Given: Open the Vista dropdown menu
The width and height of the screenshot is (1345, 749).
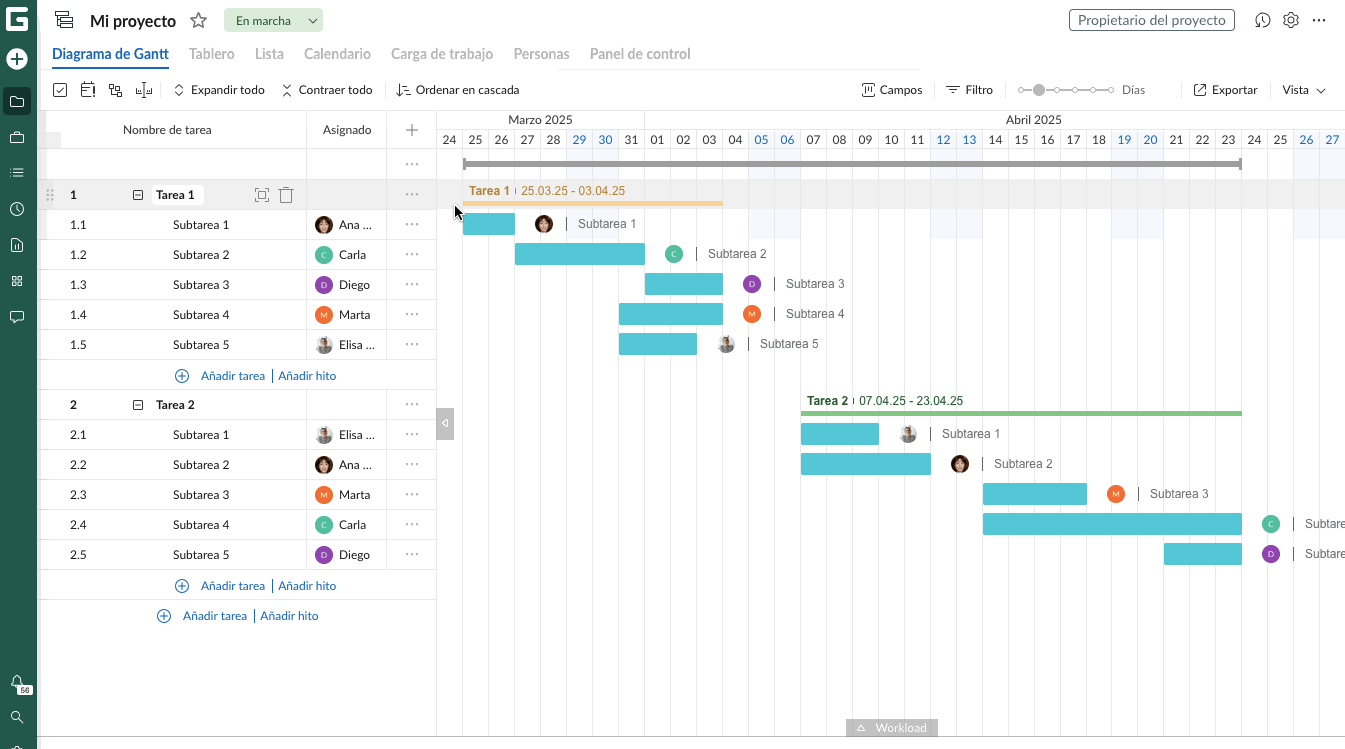Looking at the screenshot, I should [1303, 90].
